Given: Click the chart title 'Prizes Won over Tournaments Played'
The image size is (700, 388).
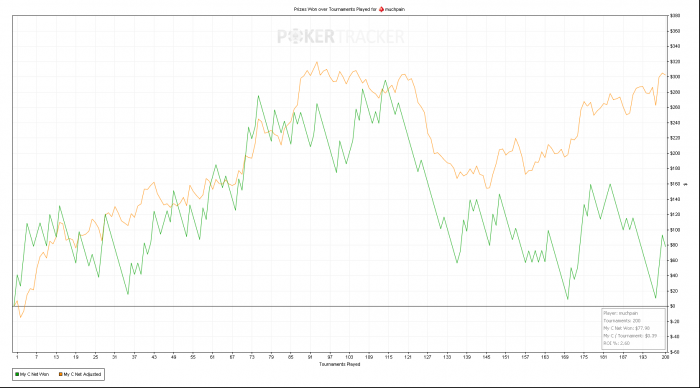Looking at the screenshot, I should tap(332, 9).
